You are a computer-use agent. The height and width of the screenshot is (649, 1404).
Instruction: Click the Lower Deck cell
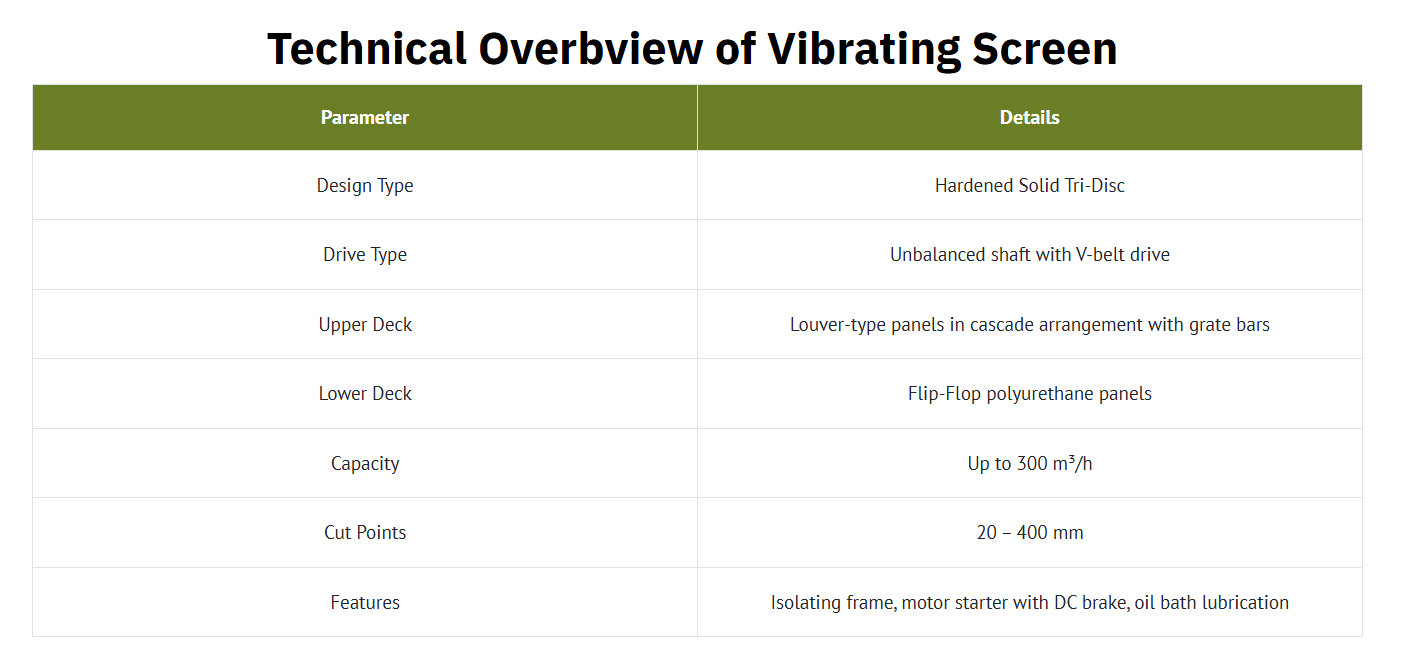point(365,393)
